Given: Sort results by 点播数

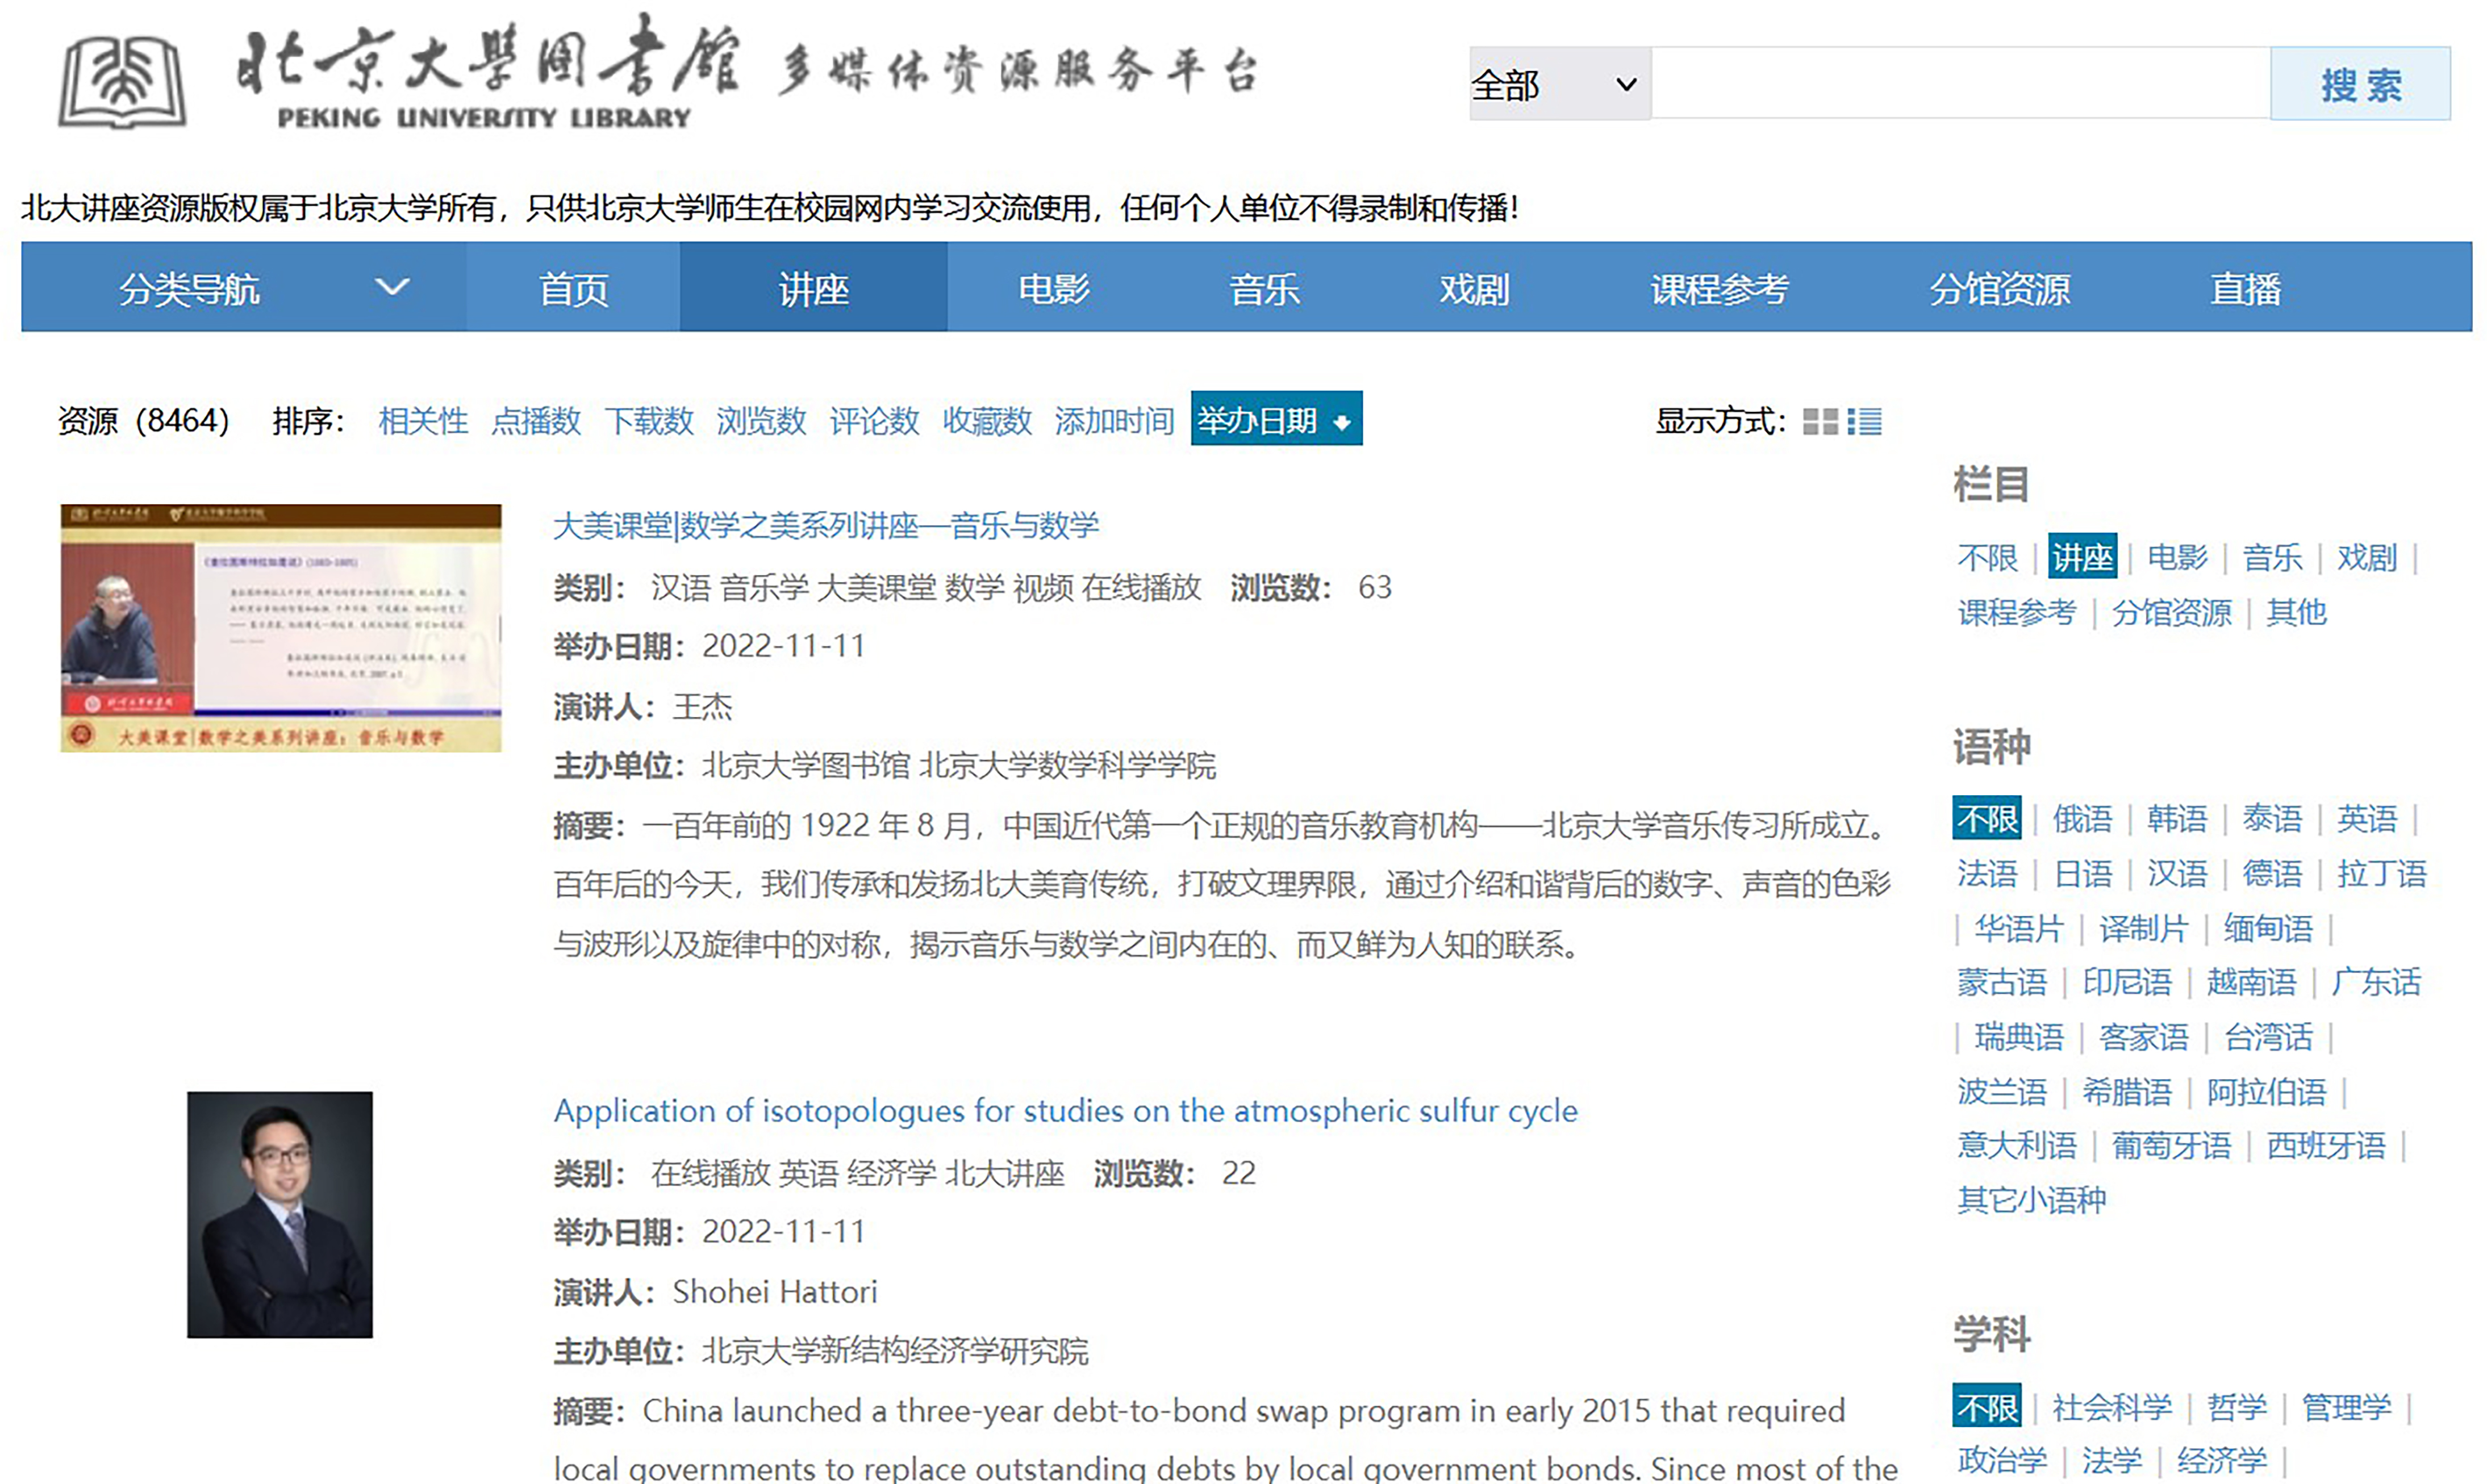Looking at the screenshot, I should click(536, 420).
